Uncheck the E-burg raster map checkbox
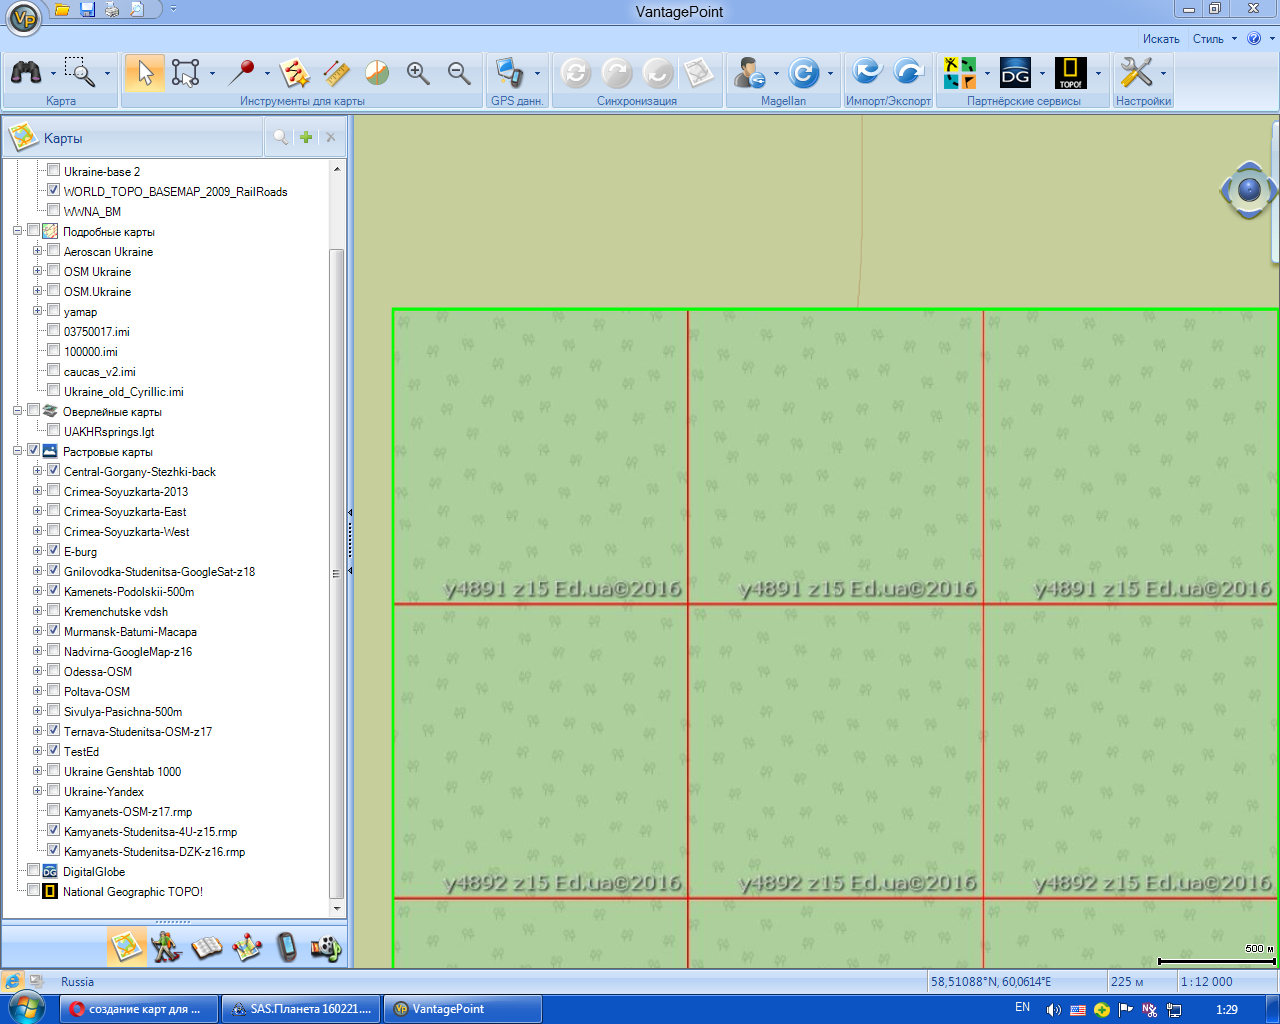The image size is (1280, 1024). [54, 551]
